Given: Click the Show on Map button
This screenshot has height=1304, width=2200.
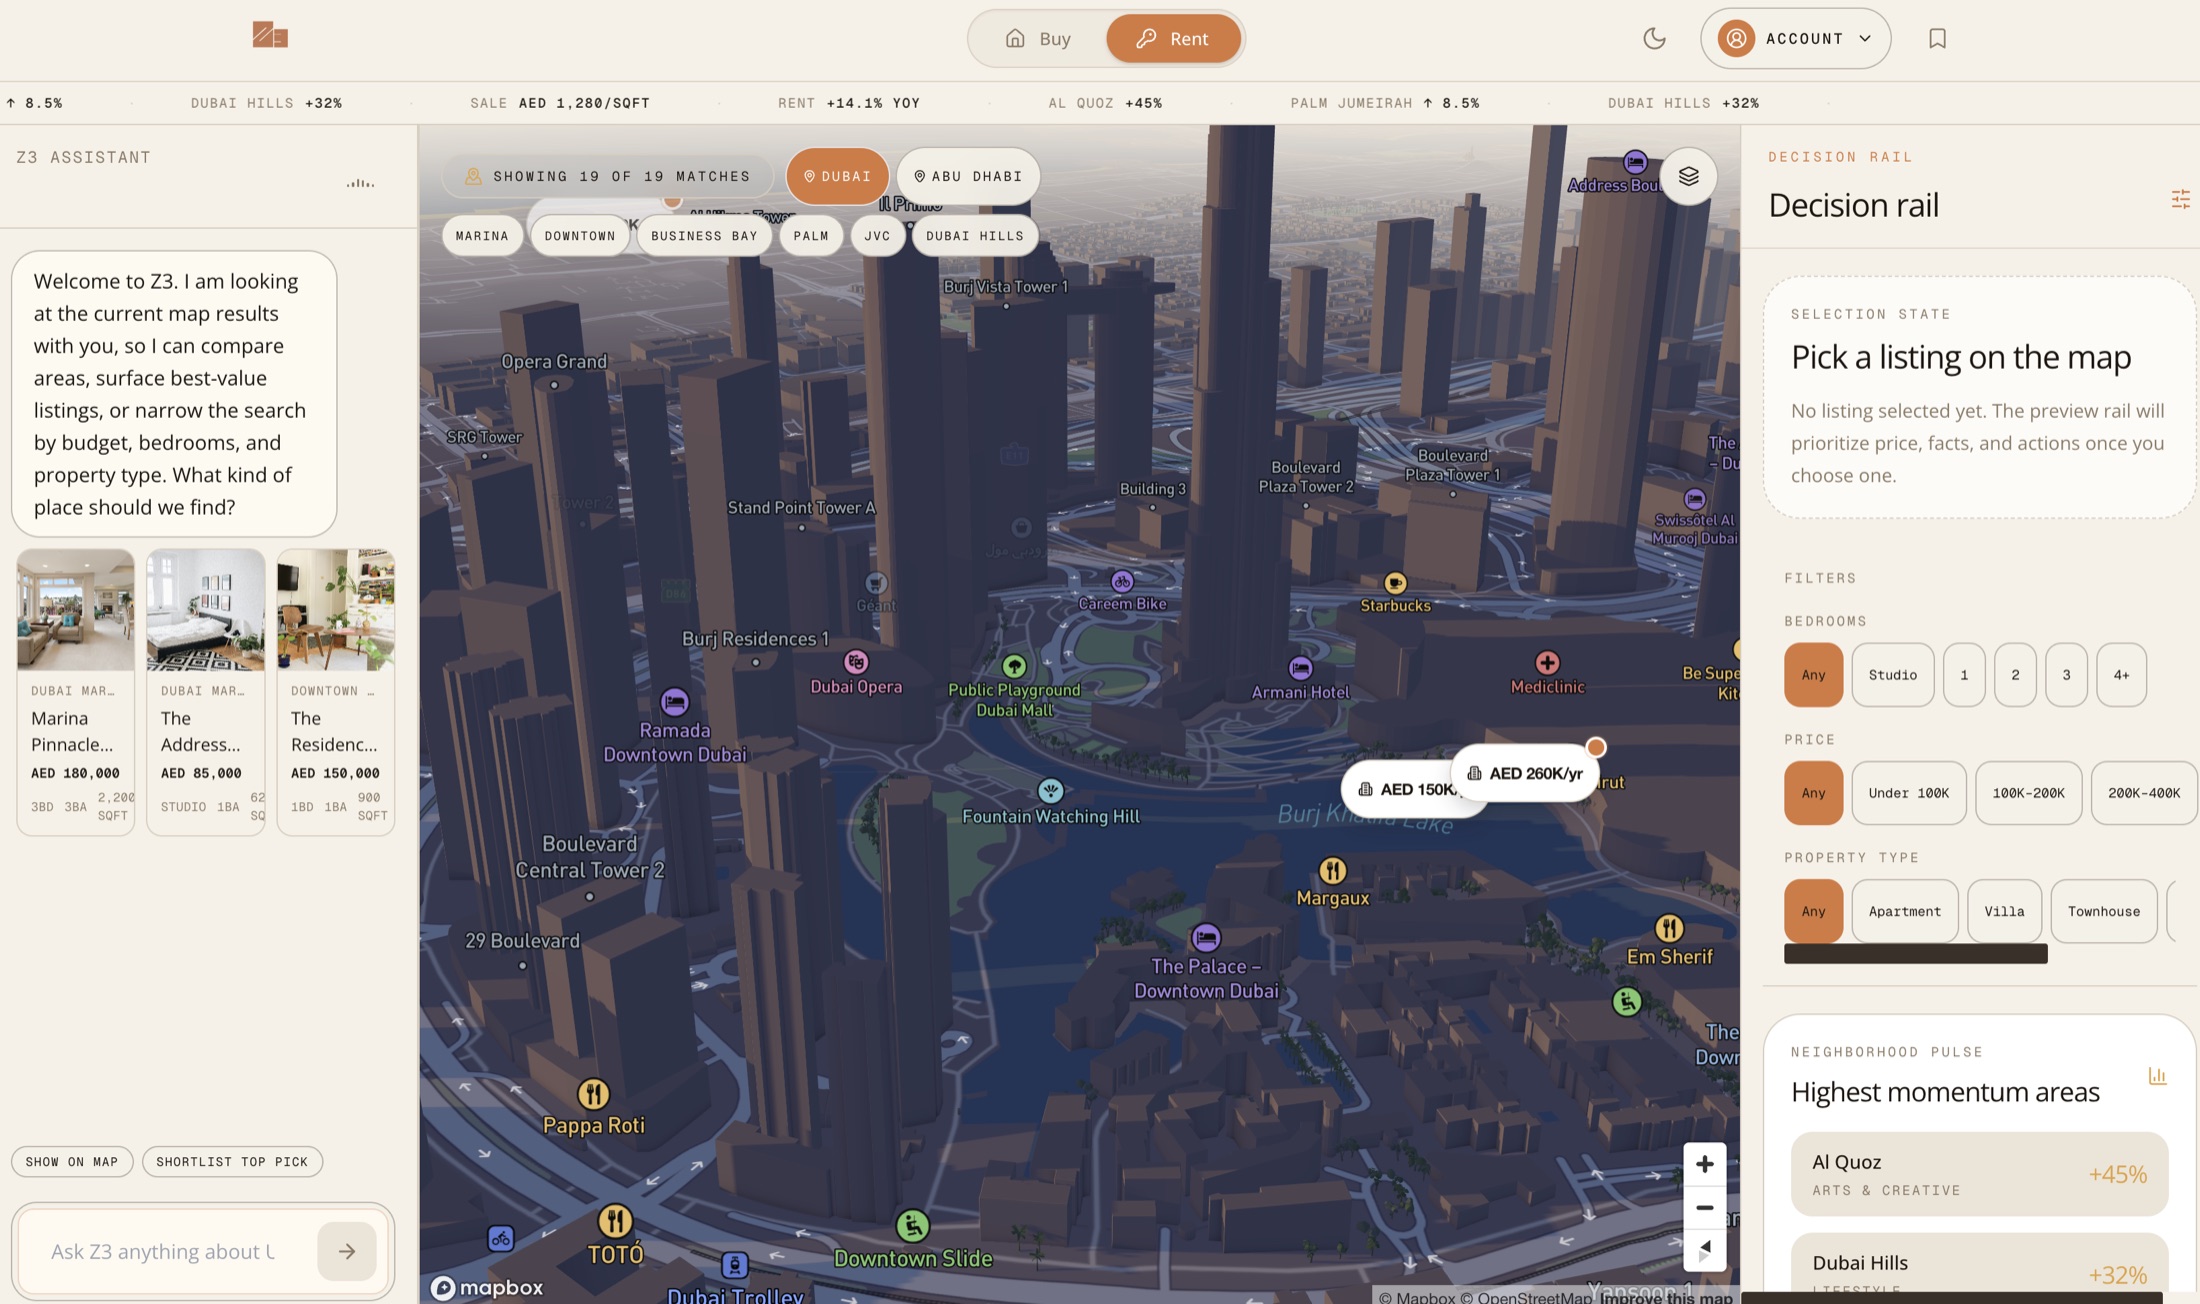Looking at the screenshot, I should (72, 1161).
